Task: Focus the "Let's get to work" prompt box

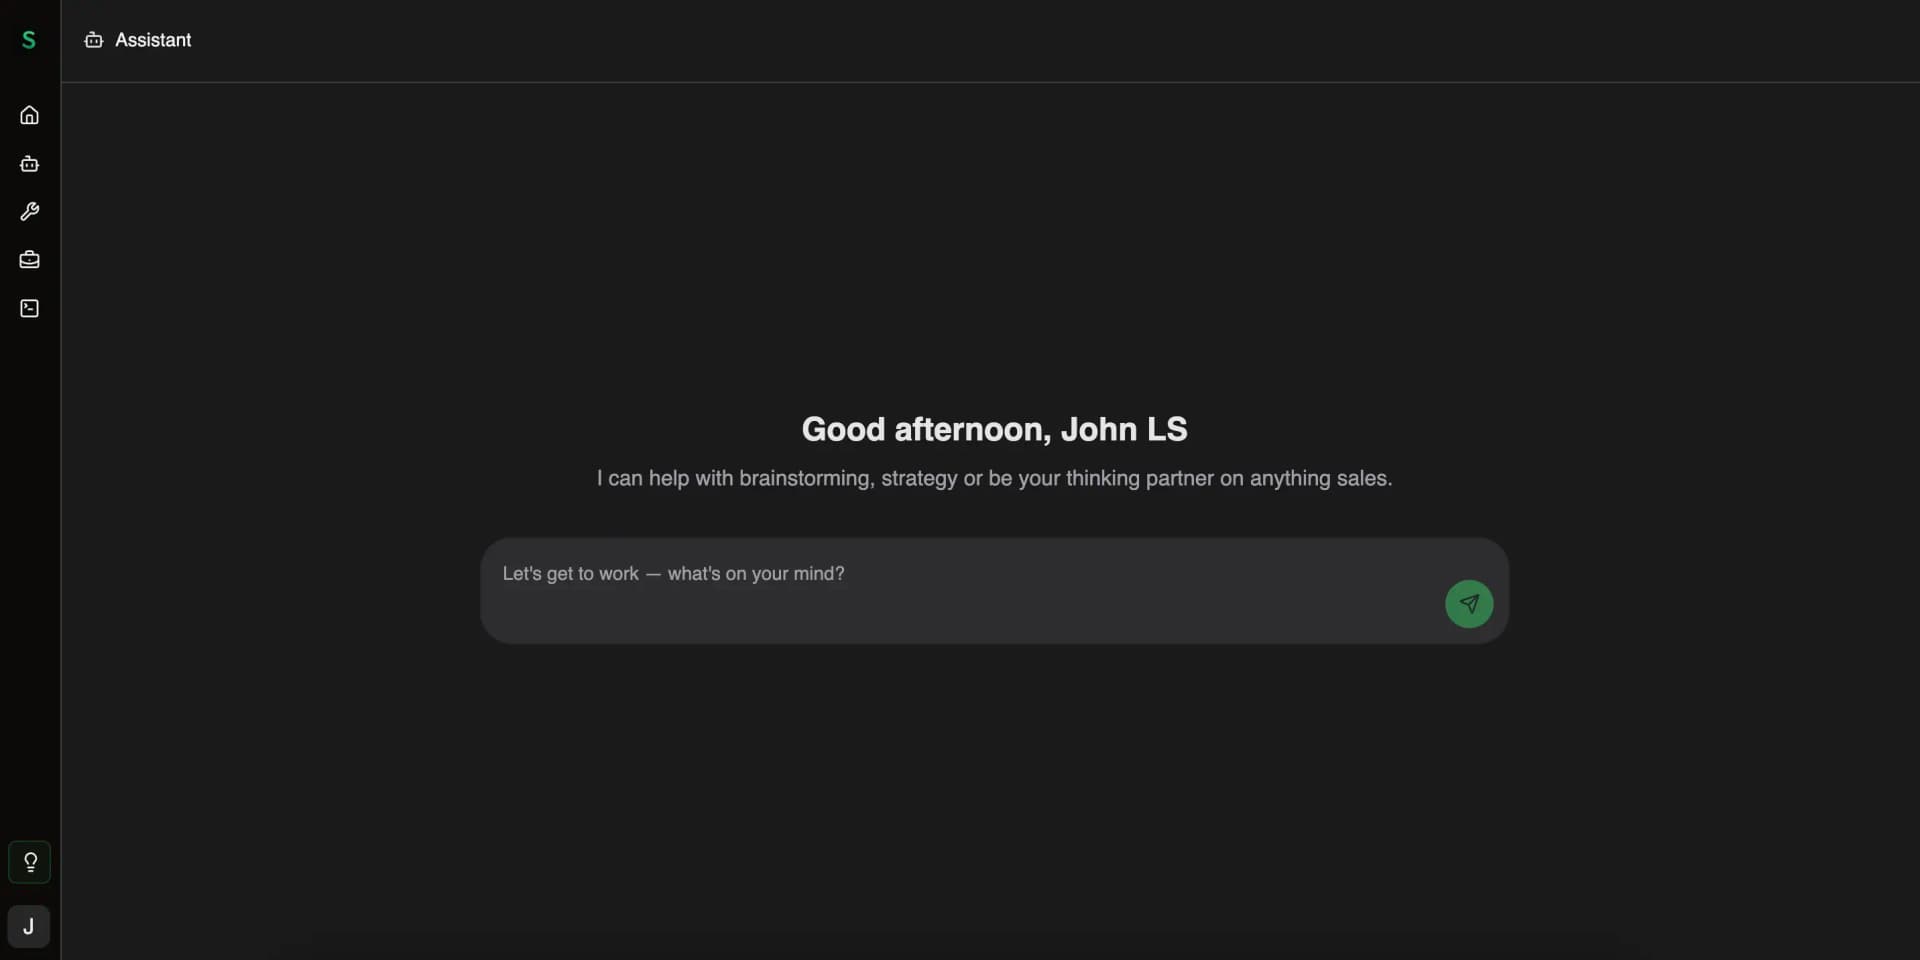Action: [674, 573]
